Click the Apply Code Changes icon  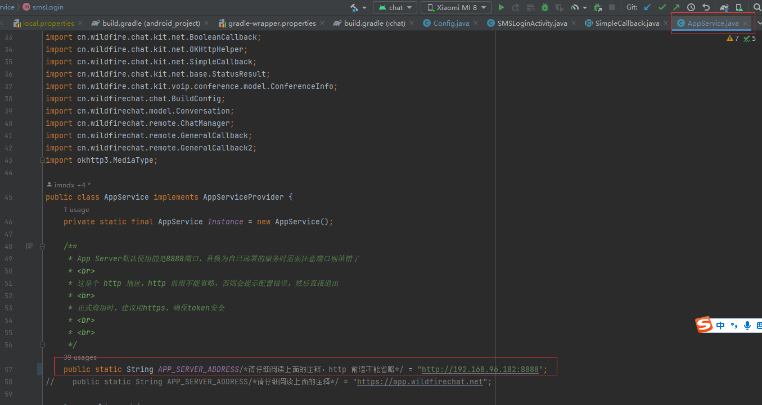(x=530, y=7)
